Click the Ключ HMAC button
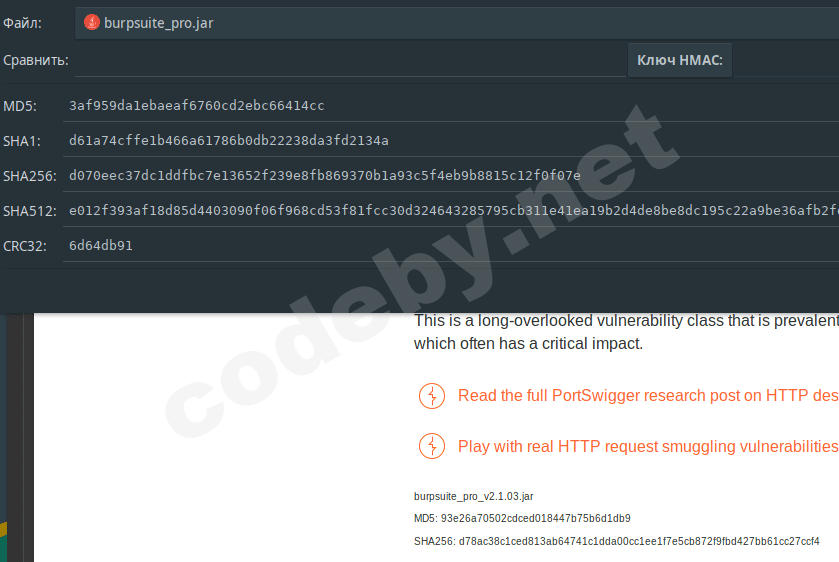 point(680,60)
